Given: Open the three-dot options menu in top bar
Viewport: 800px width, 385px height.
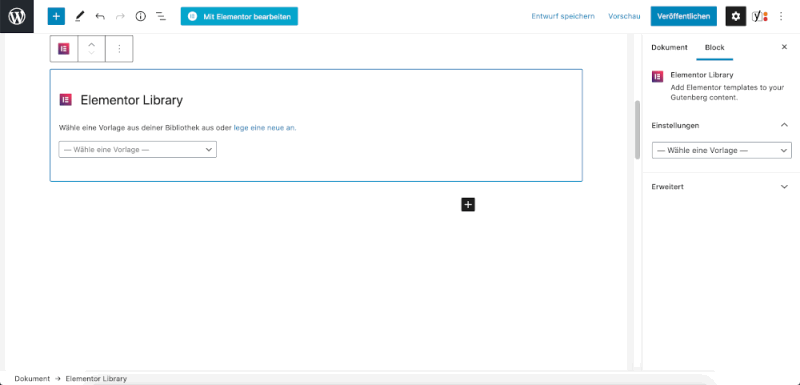Looking at the screenshot, I should tap(781, 16).
